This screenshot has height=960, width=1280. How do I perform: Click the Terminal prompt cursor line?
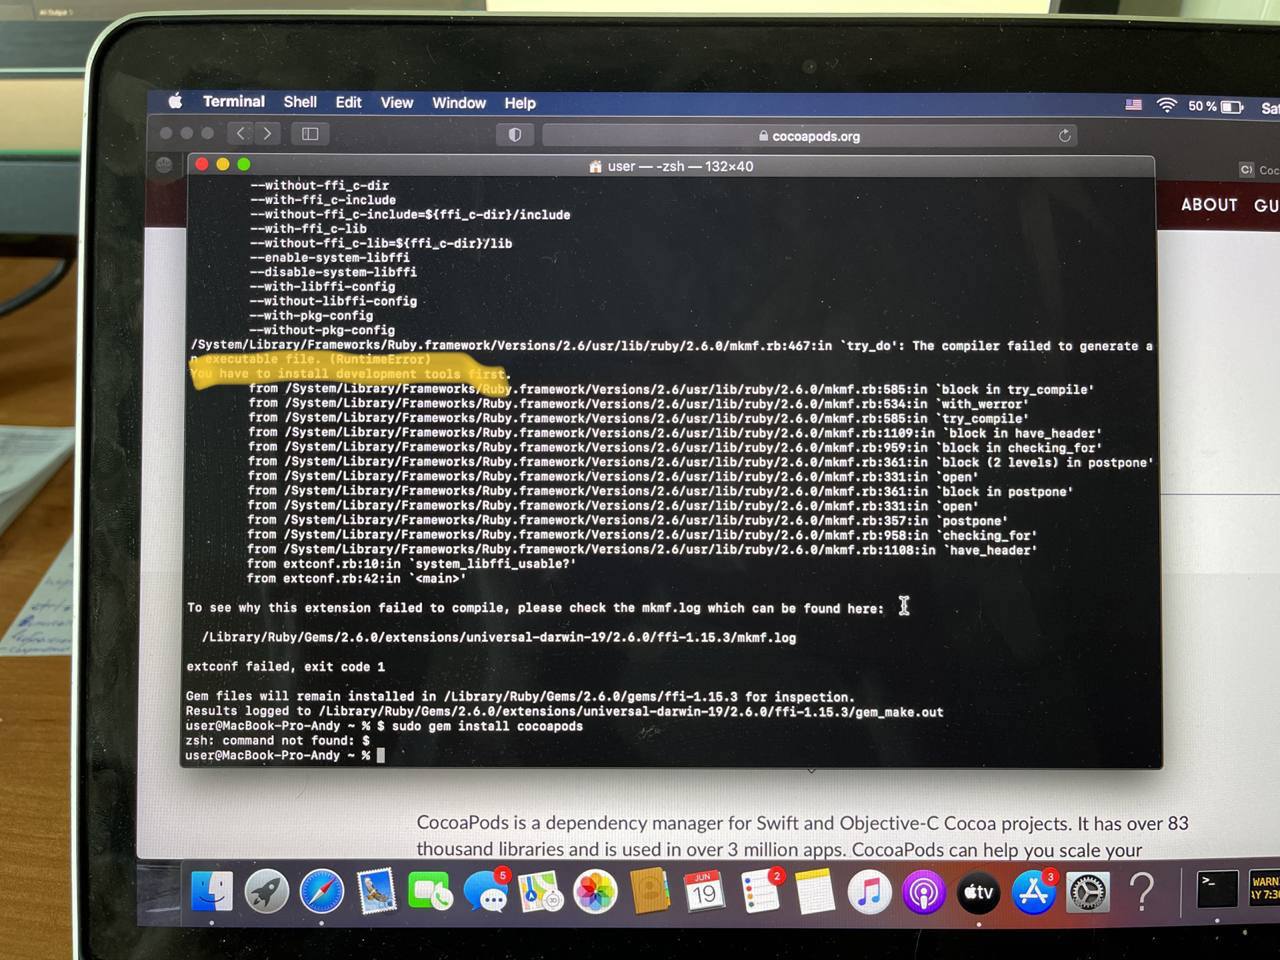click(x=285, y=755)
